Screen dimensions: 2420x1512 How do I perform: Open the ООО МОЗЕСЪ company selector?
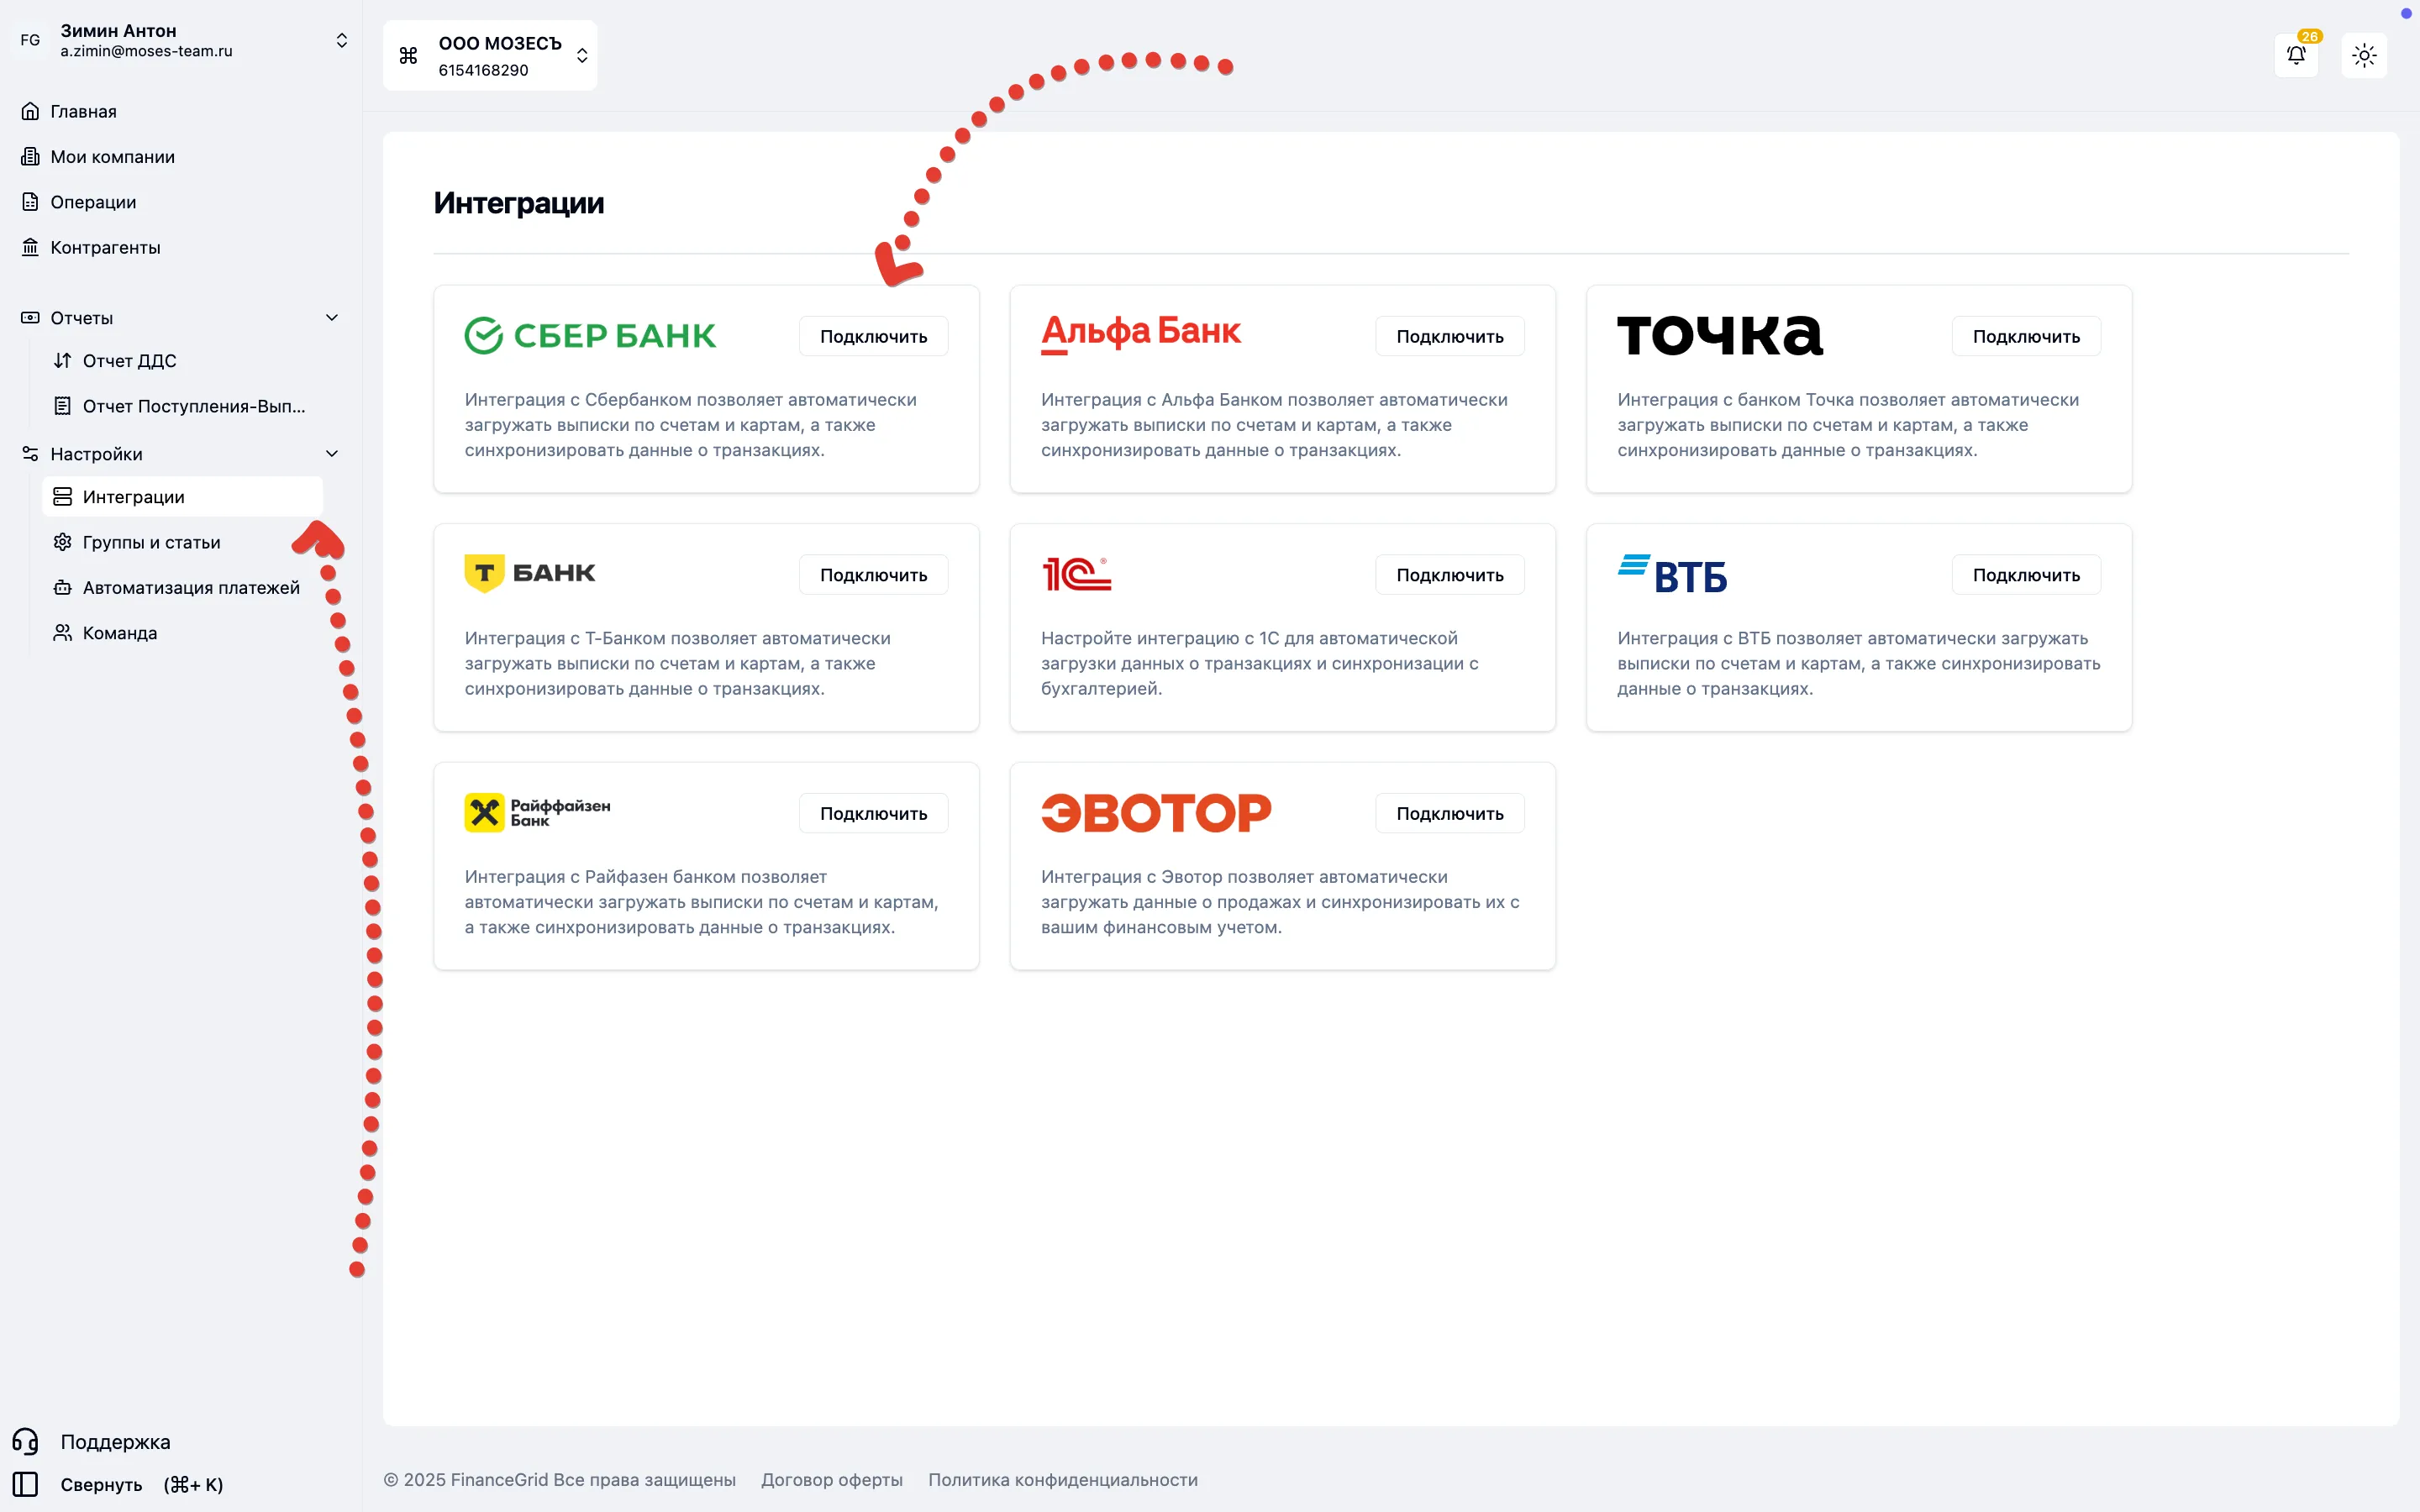point(490,56)
